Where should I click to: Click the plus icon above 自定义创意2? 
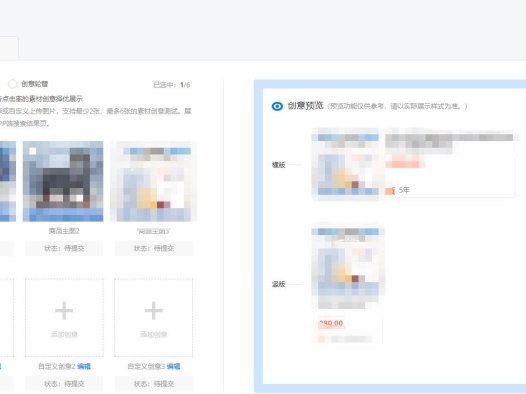click(64, 311)
